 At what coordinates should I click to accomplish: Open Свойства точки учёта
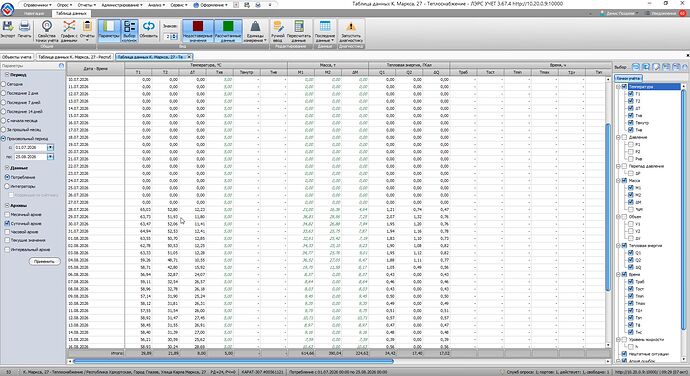coord(47,31)
